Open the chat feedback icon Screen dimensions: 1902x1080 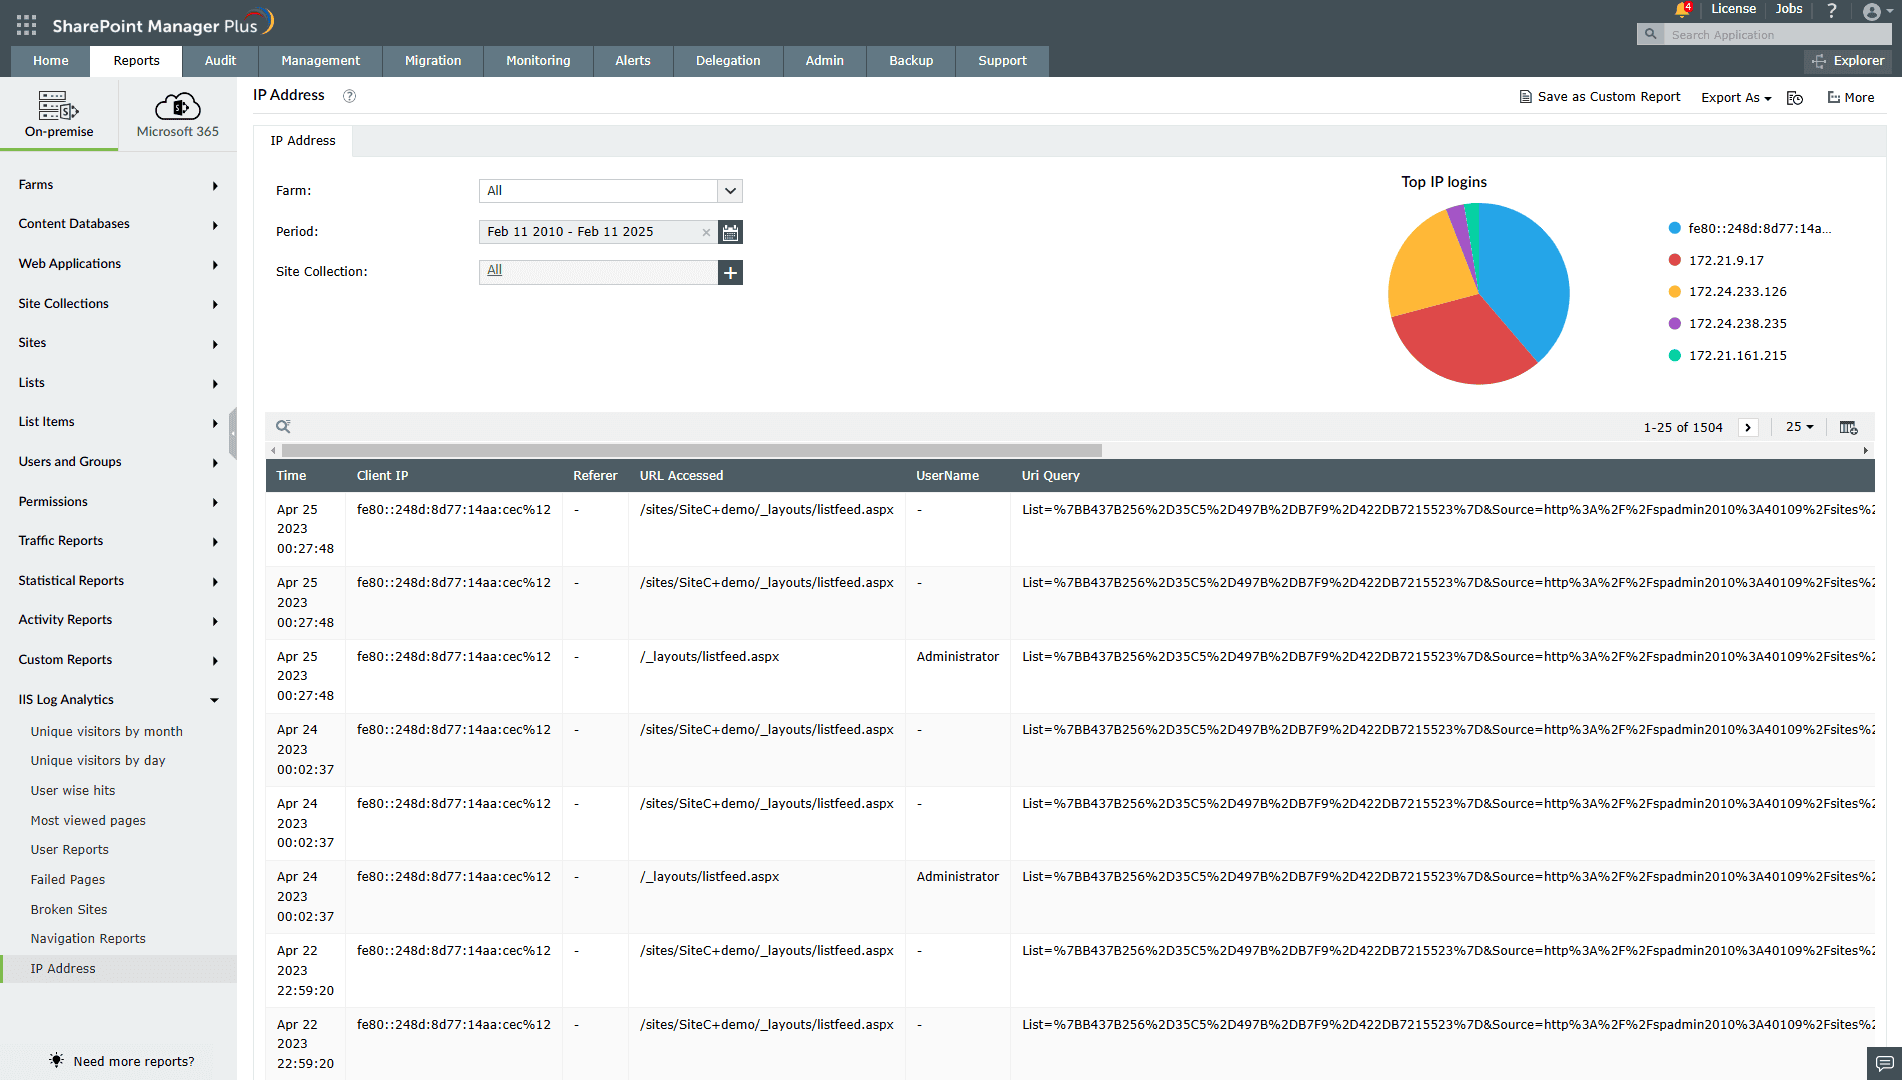tap(1884, 1063)
